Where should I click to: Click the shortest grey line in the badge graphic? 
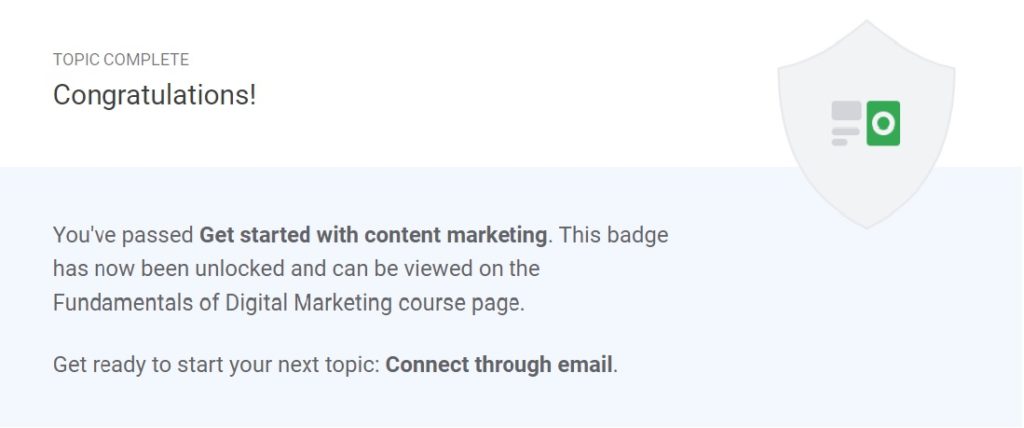tap(839, 142)
